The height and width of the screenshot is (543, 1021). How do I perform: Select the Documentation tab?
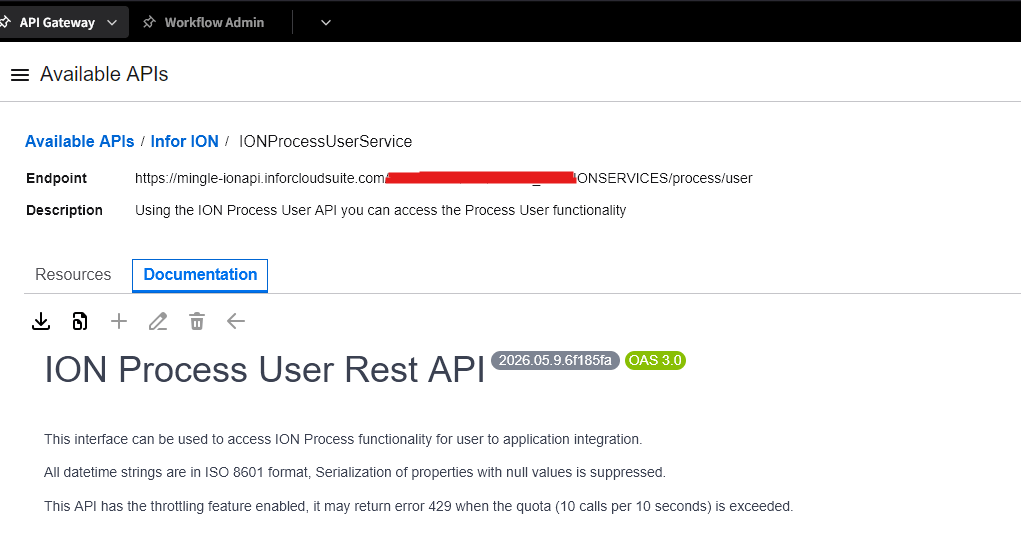tap(200, 275)
